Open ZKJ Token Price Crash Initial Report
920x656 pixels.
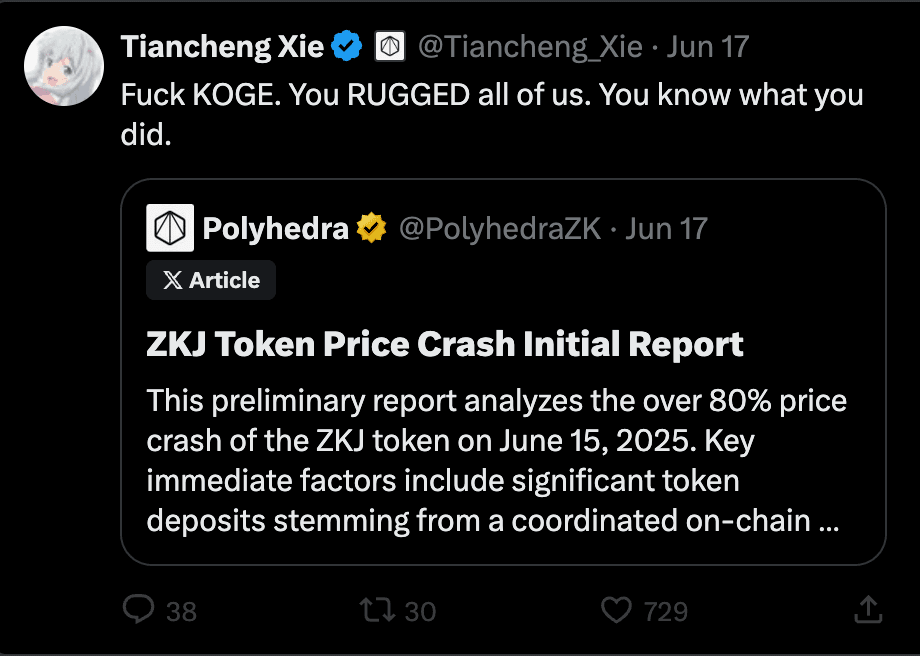pos(445,344)
